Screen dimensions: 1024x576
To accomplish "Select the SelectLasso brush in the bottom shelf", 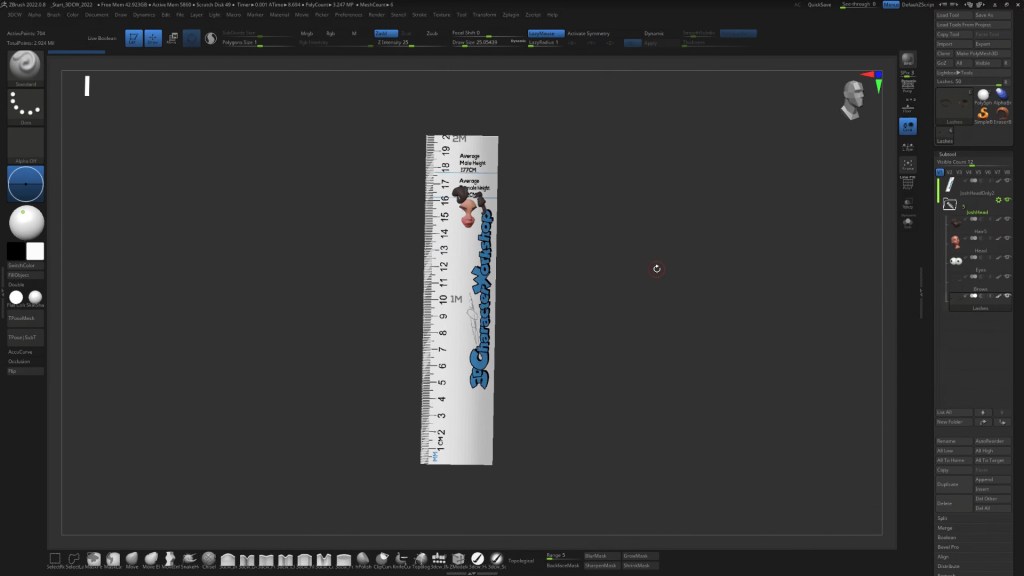I will coord(74,559).
